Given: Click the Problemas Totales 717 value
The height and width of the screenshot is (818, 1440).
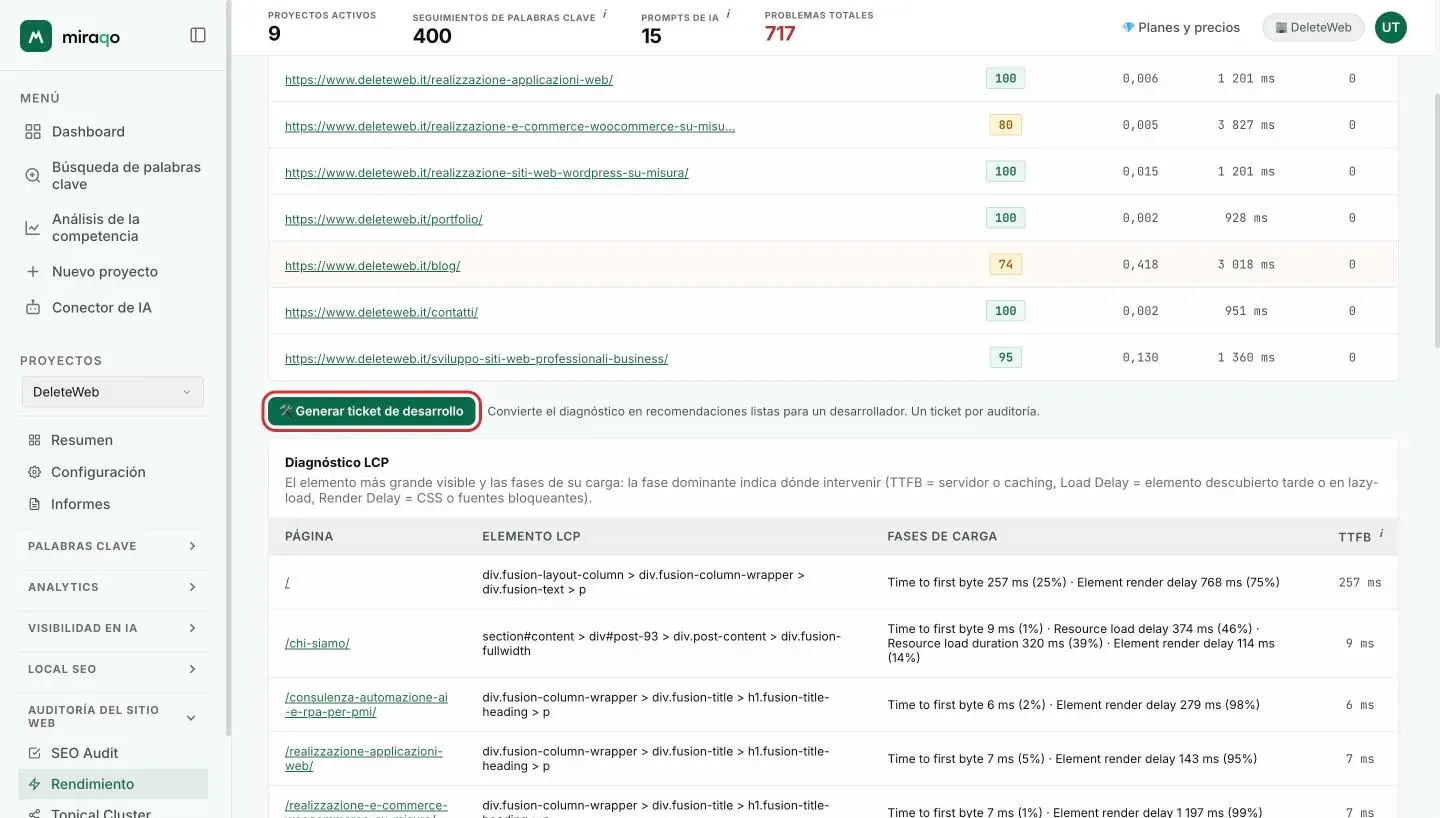Looking at the screenshot, I should tap(780, 34).
